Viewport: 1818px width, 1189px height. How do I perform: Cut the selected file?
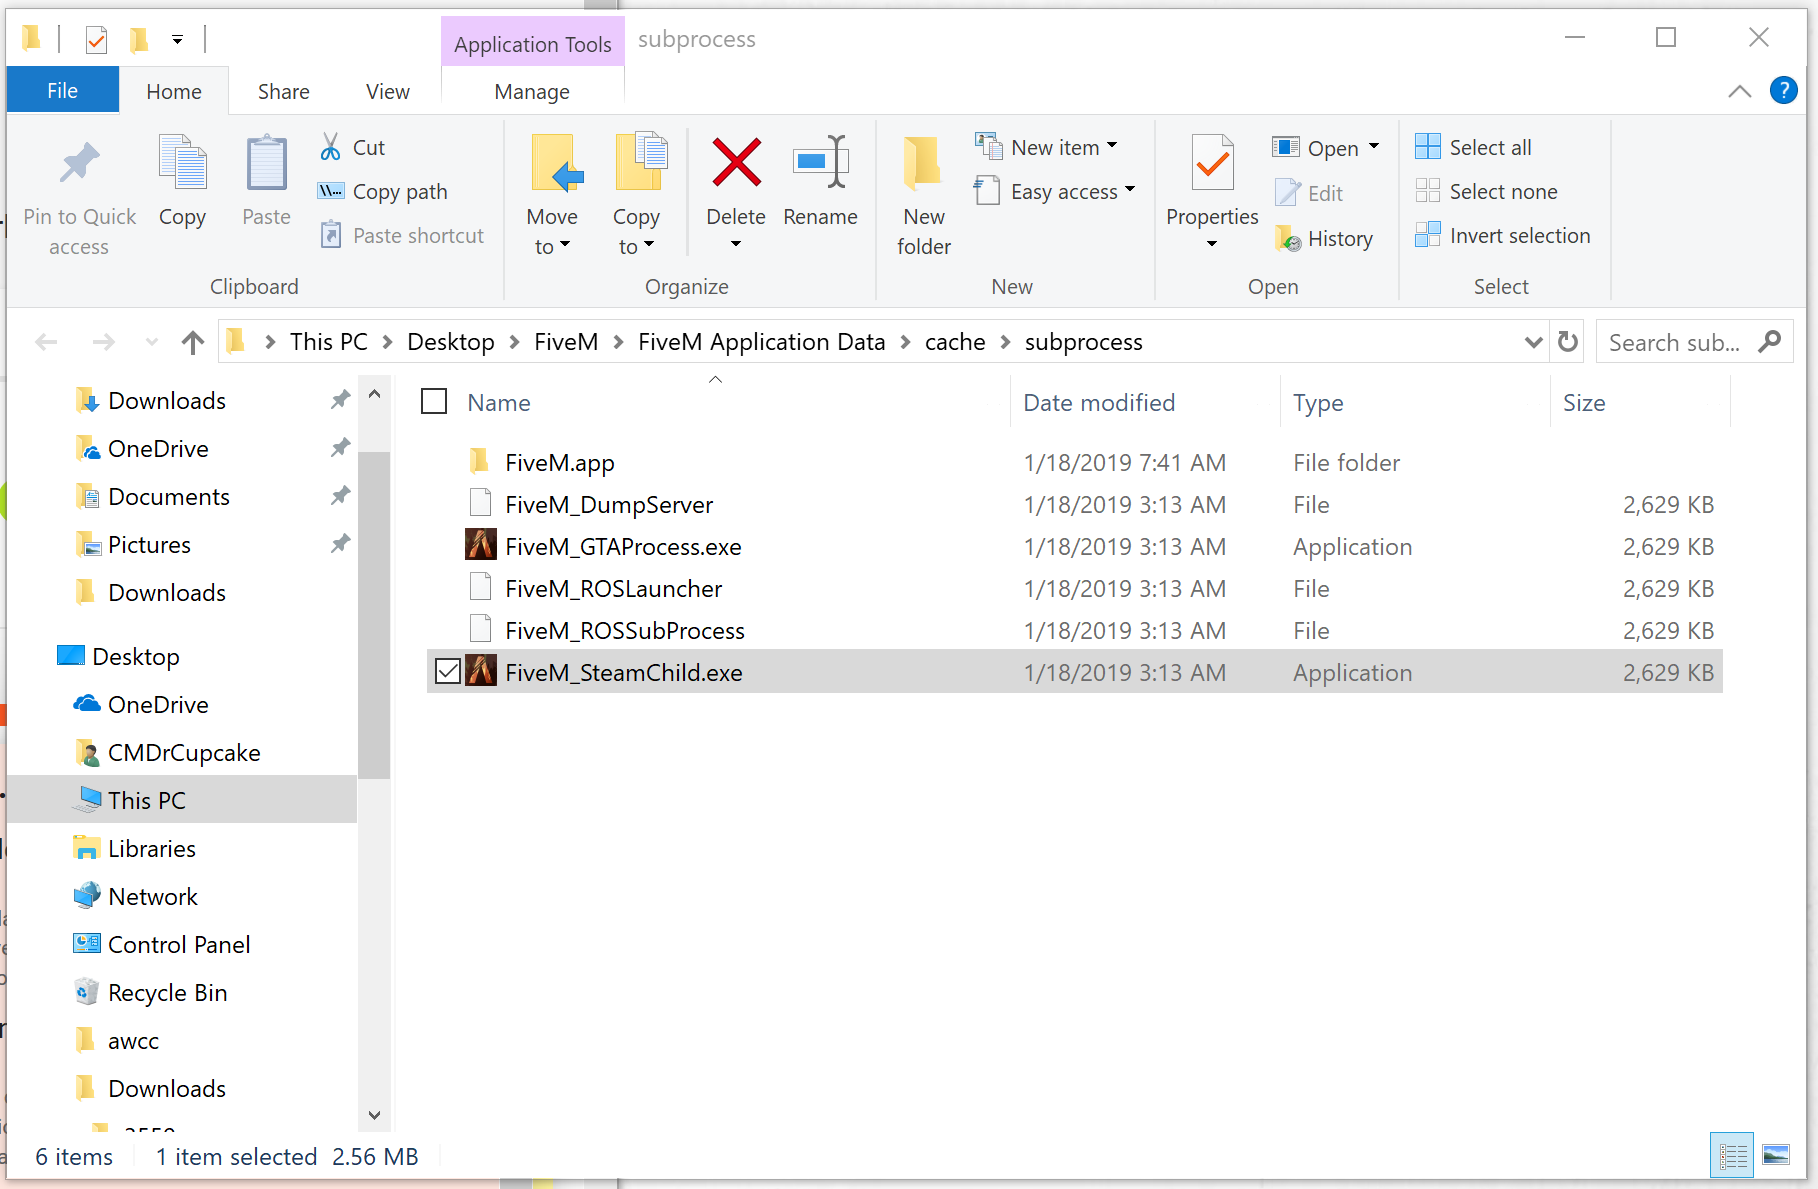point(352,148)
